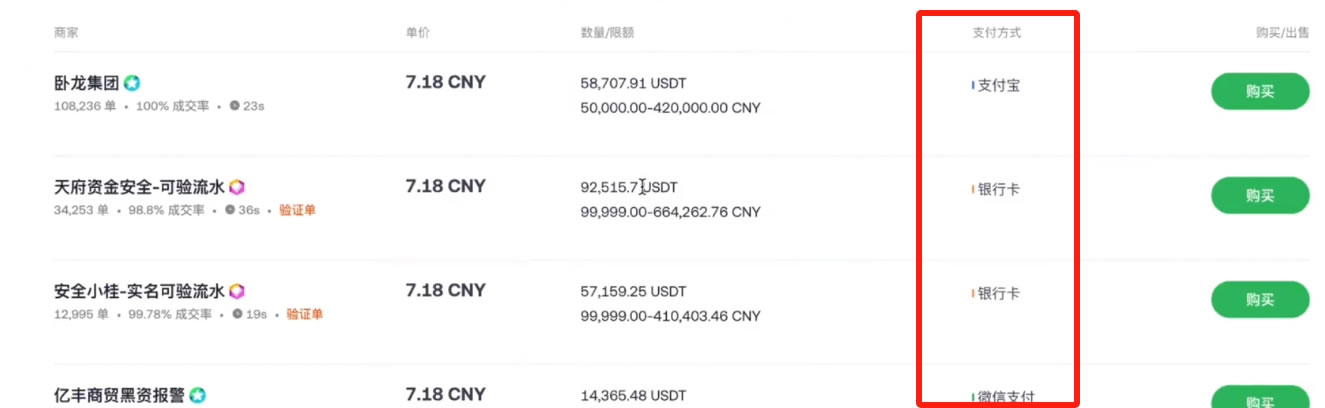Open the 天府资金安全-可验流水 merchant profile
Screen dimensions: 1325x408
(139, 187)
